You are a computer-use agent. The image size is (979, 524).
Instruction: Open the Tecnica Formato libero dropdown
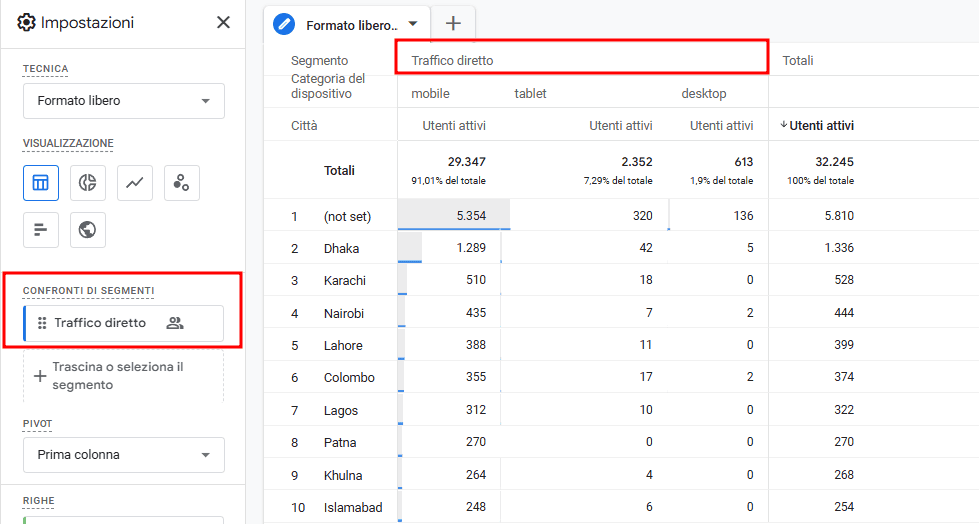point(124,101)
